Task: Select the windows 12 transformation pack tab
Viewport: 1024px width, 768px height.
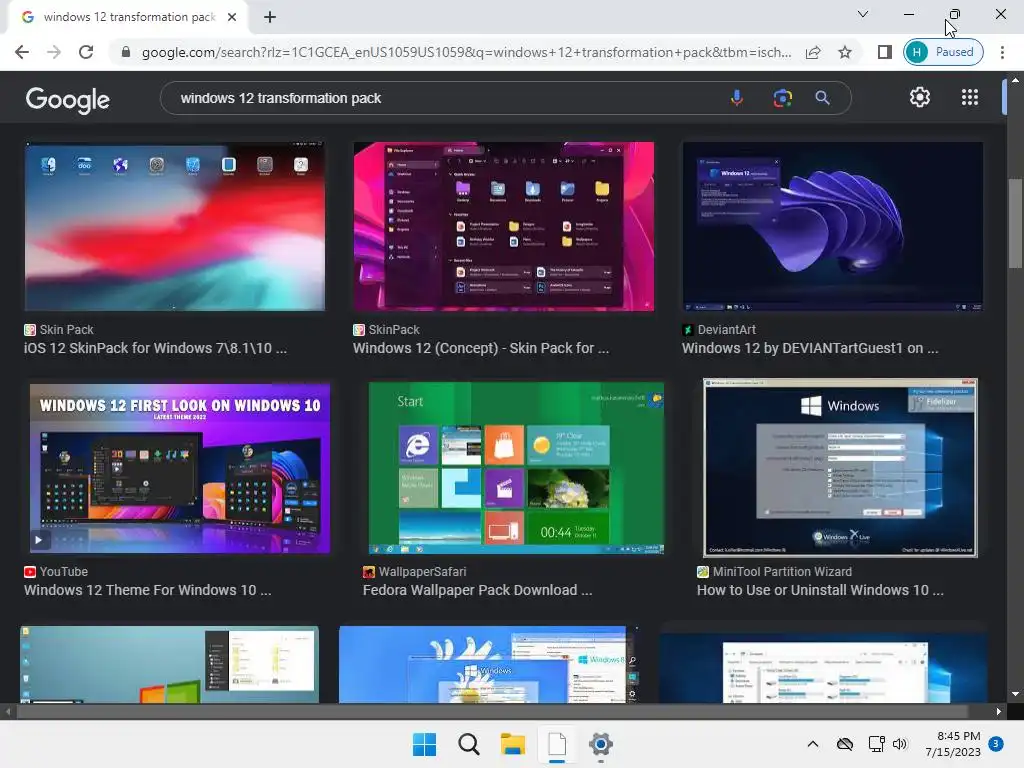Action: [x=128, y=17]
